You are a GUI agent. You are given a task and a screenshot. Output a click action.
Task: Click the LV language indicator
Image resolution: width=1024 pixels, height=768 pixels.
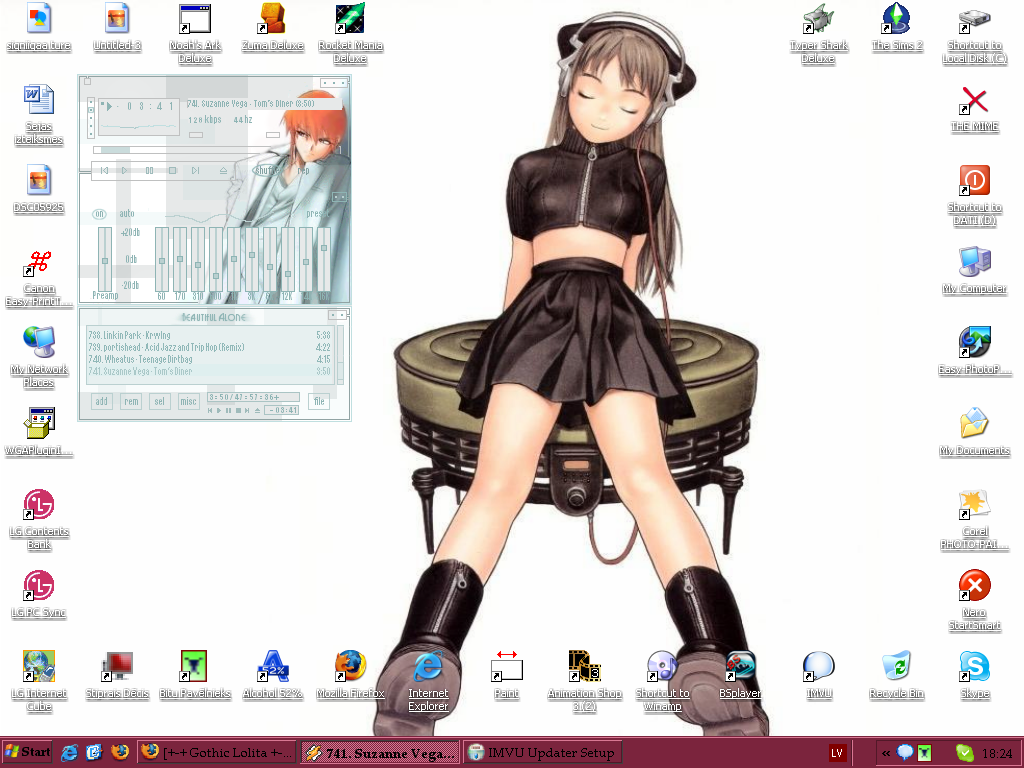pyautogui.click(x=837, y=753)
